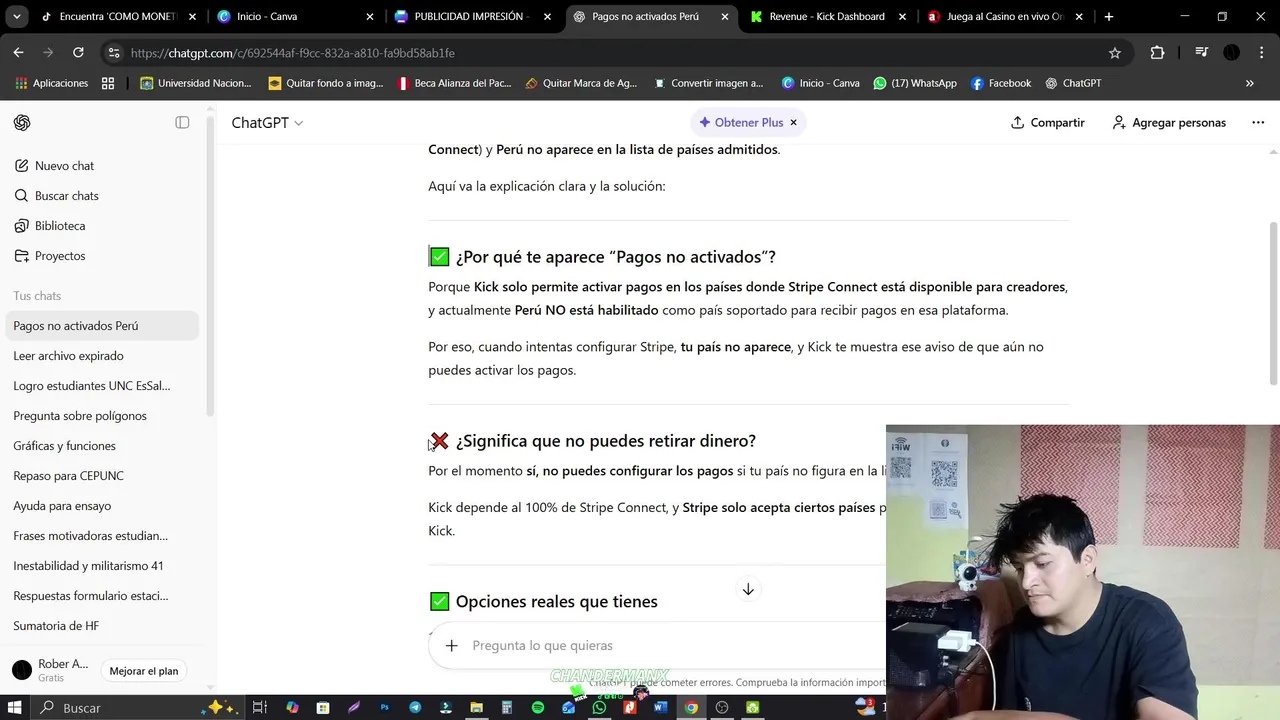Open the Facebook bookmark

coord(1001,83)
